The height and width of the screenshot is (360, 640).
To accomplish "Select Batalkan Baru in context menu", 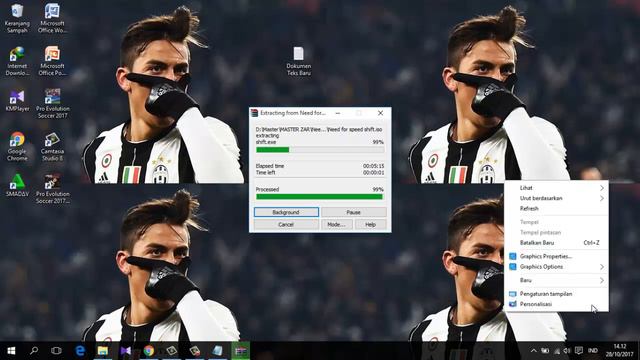I will click(x=556, y=243).
